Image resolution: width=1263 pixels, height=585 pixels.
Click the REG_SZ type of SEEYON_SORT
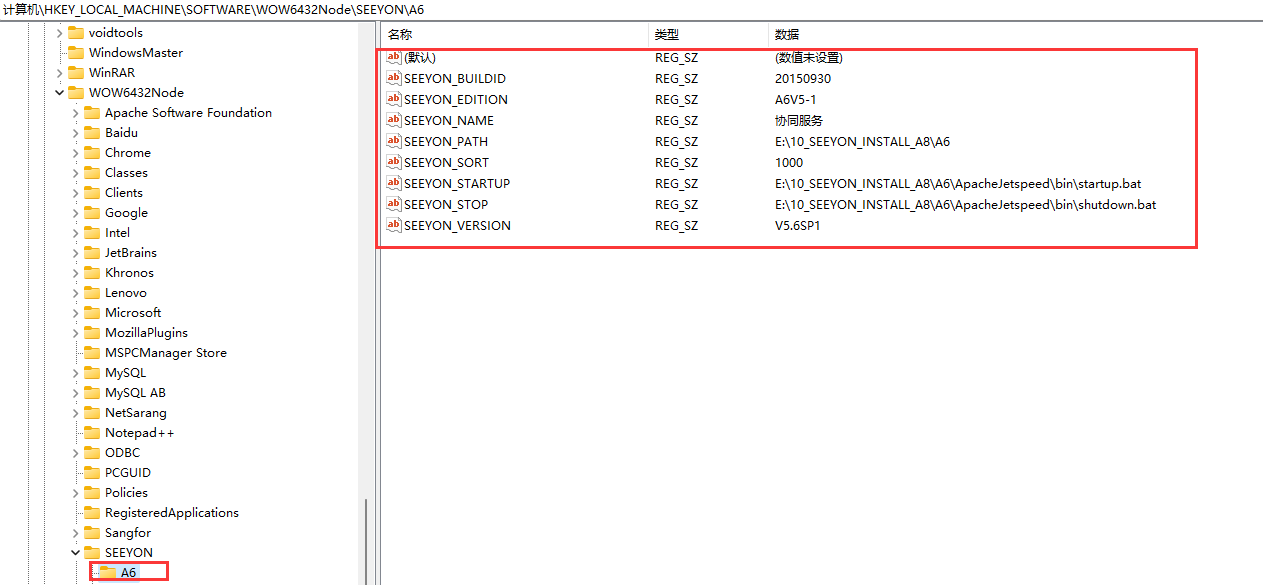pyautogui.click(x=677, y=162)
